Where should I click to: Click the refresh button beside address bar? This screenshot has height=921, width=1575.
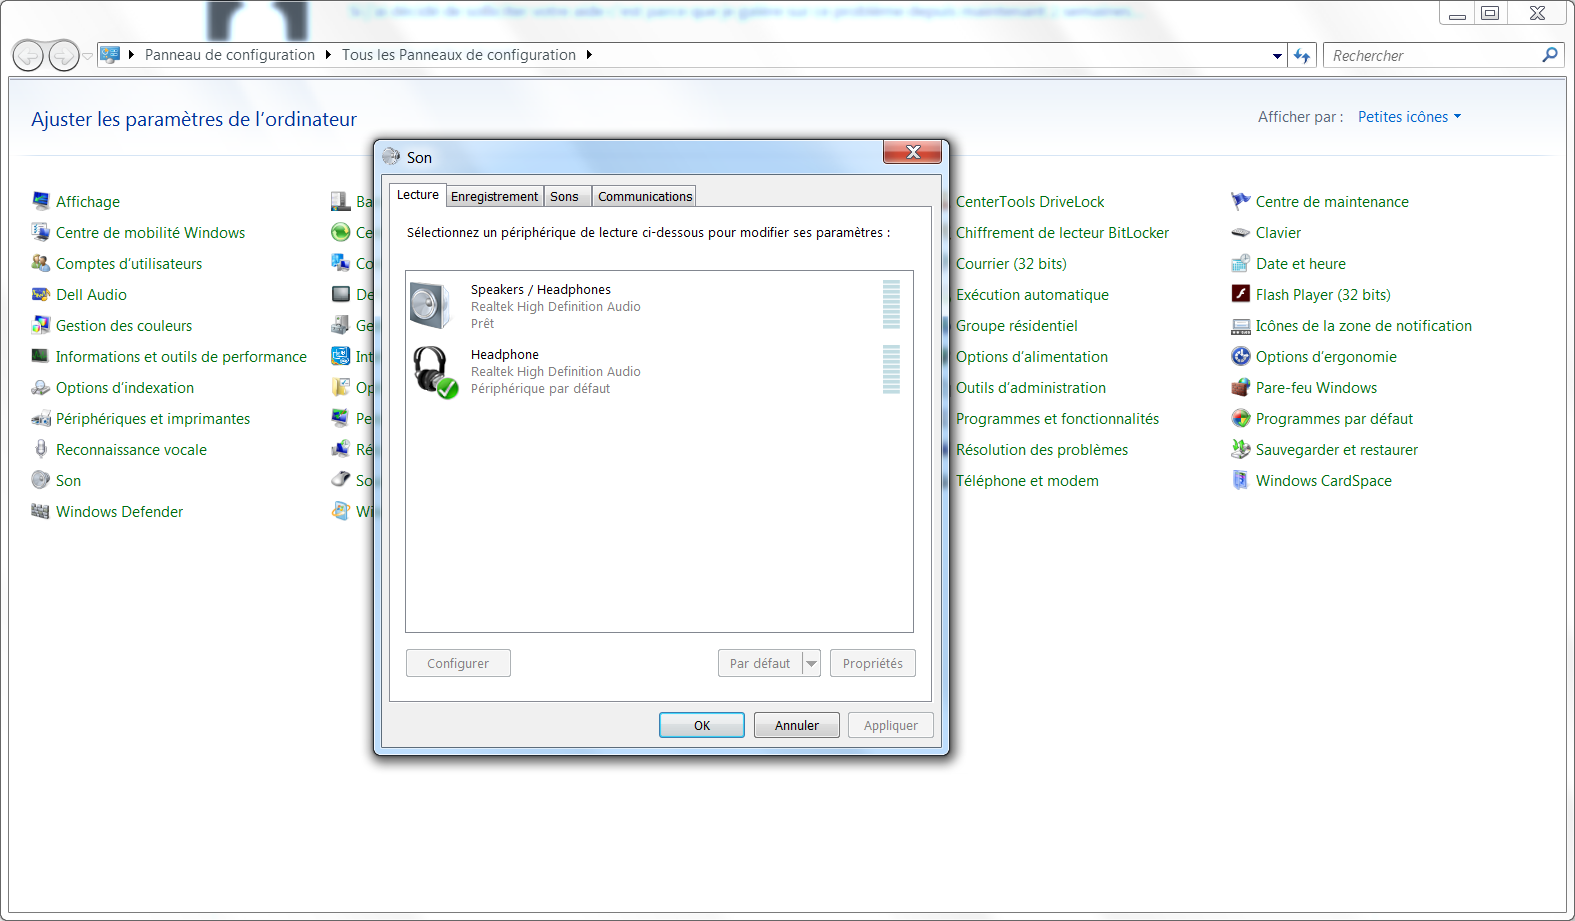pyautogui.click(x=1301, y=55)
